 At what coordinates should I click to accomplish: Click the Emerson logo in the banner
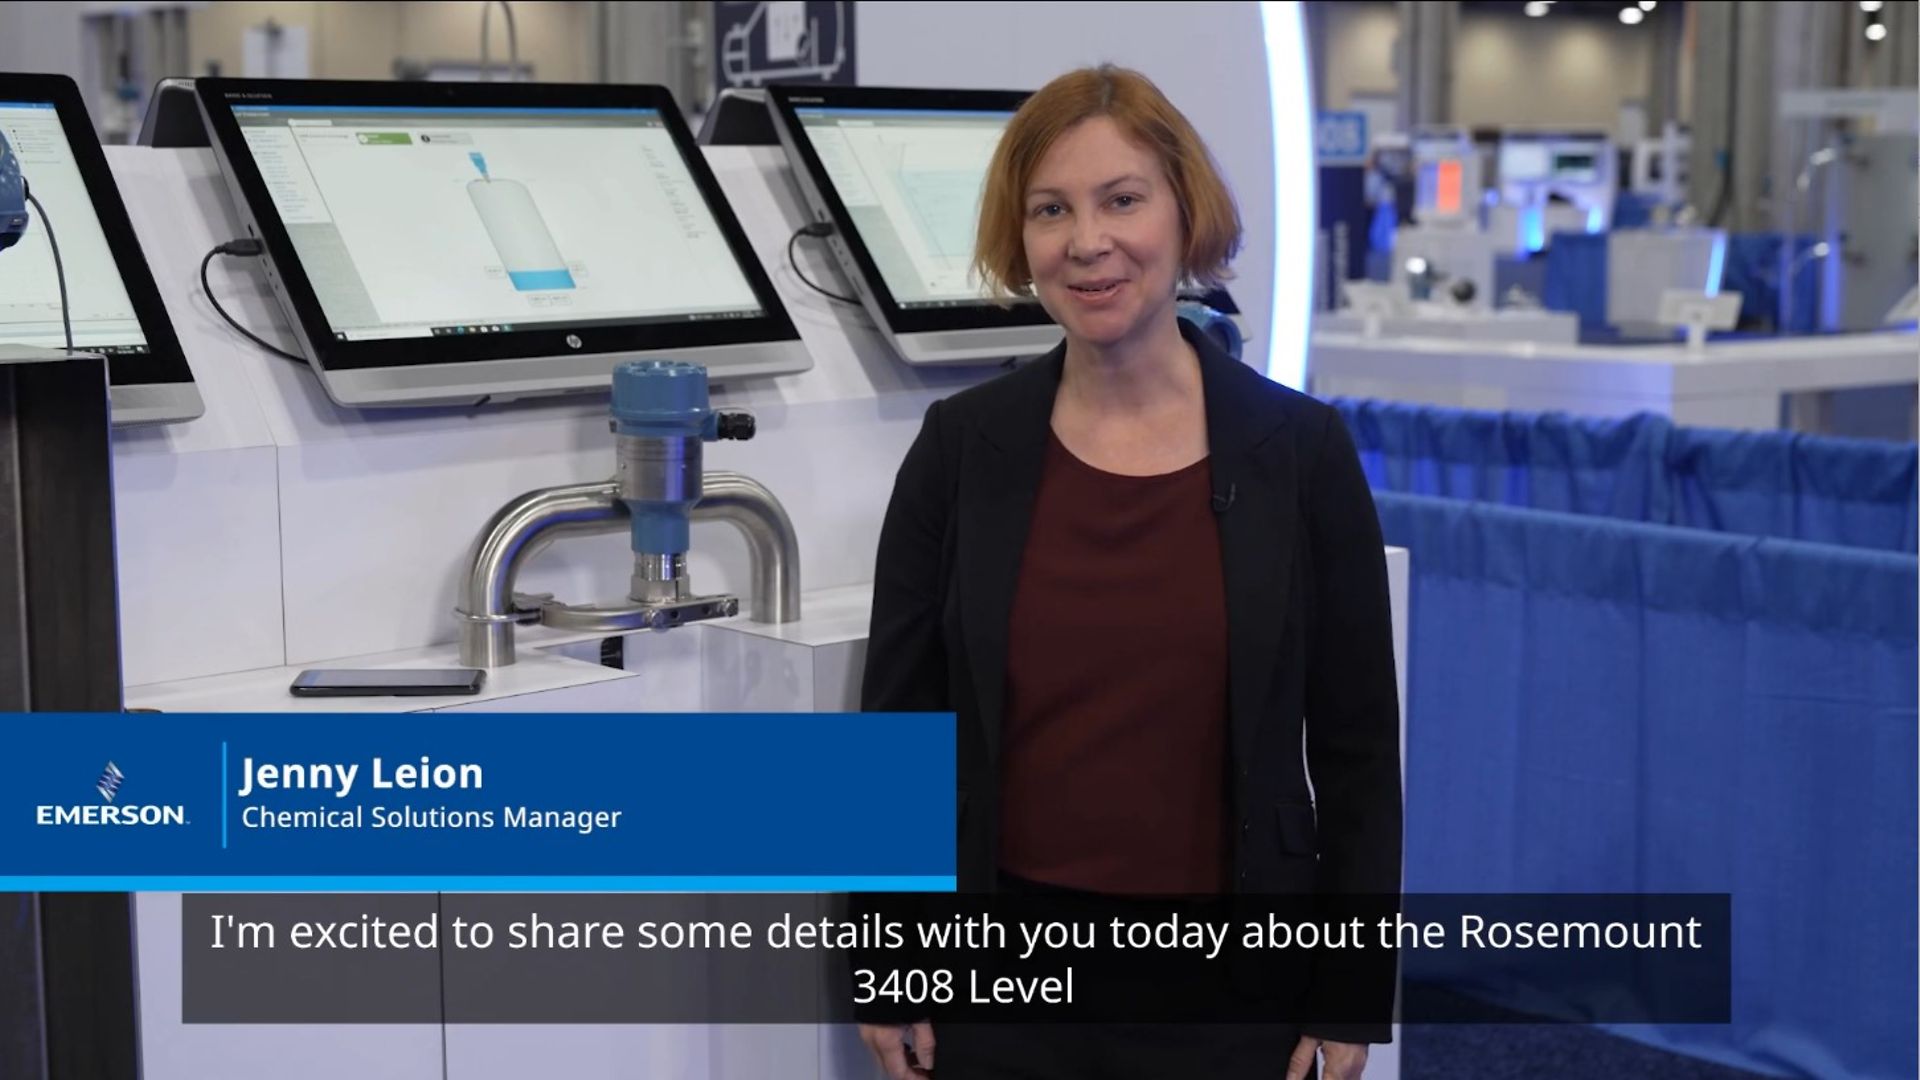click(x=111, y=795)
